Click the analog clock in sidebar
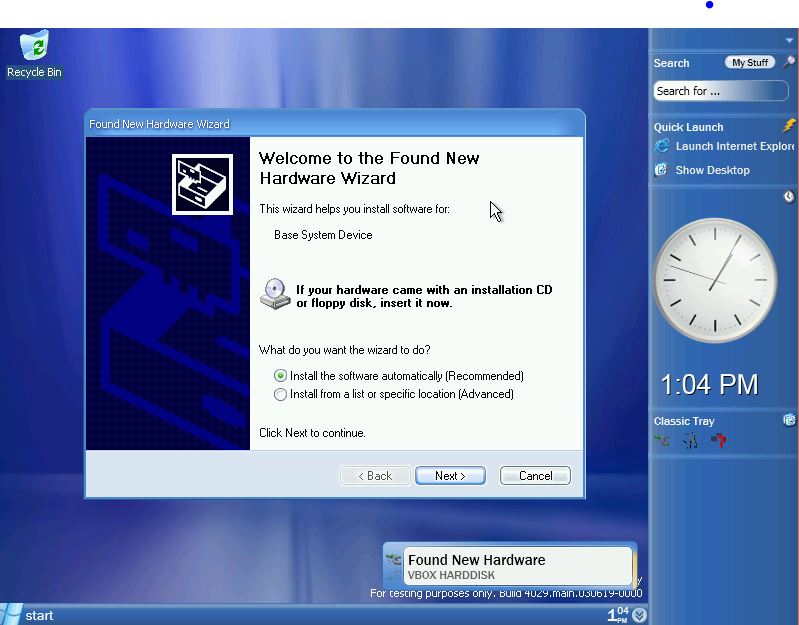 click(715, 280)
